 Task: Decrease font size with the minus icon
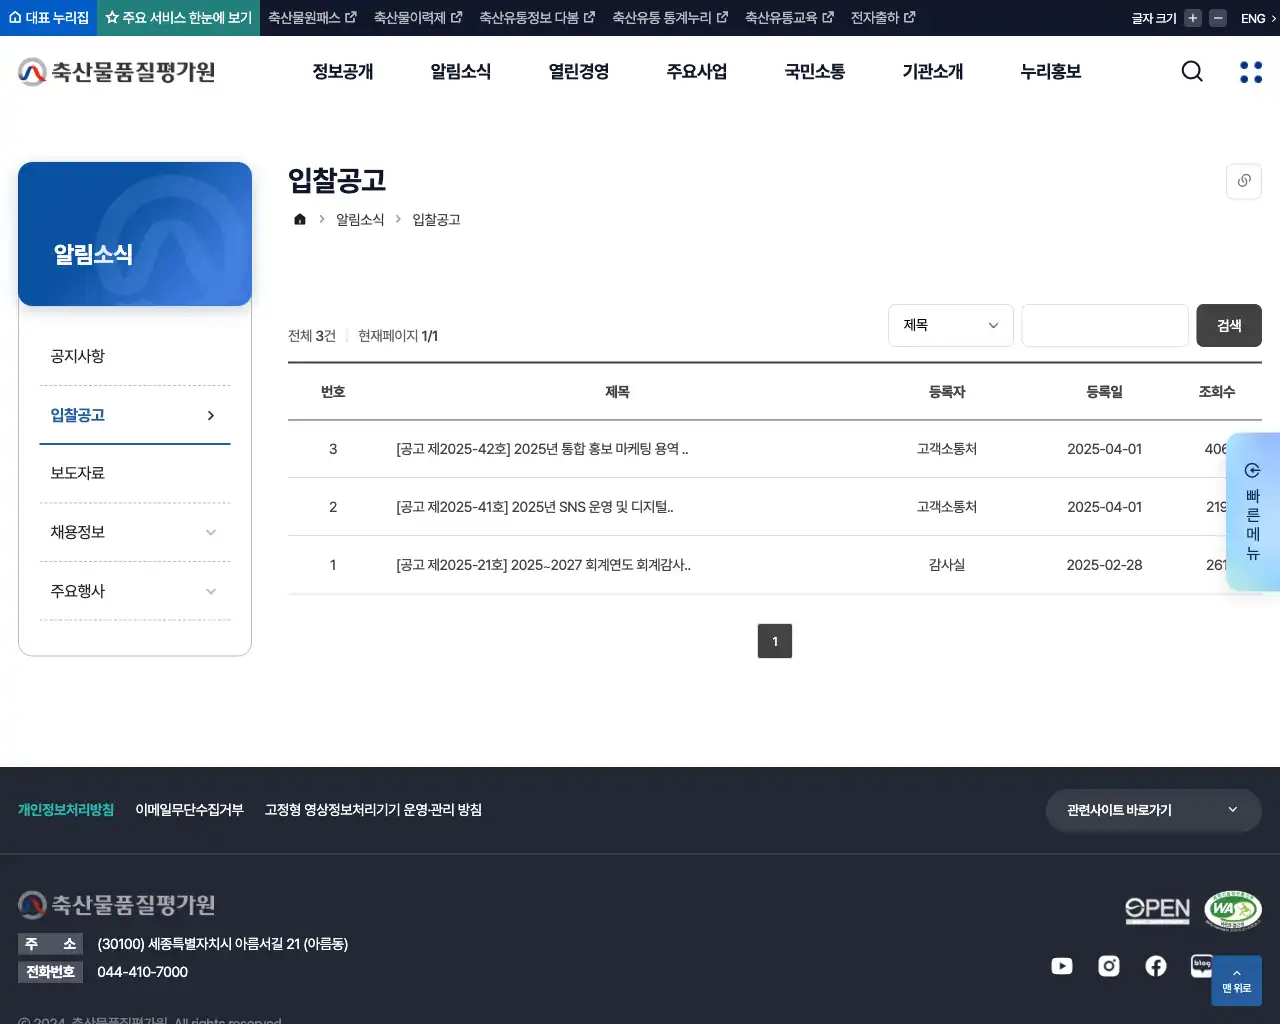coord(1216,17)
